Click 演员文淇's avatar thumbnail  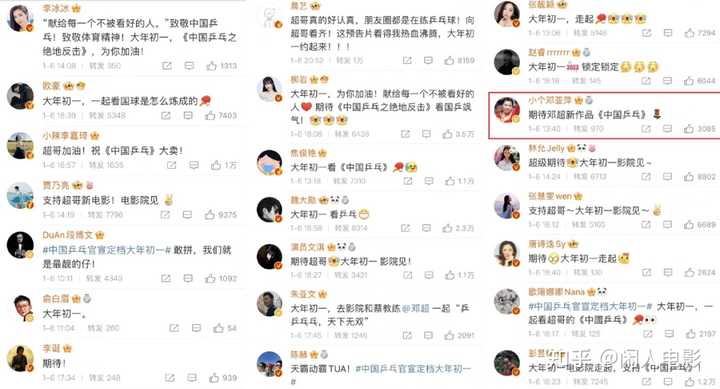click(x=270, y=256)
